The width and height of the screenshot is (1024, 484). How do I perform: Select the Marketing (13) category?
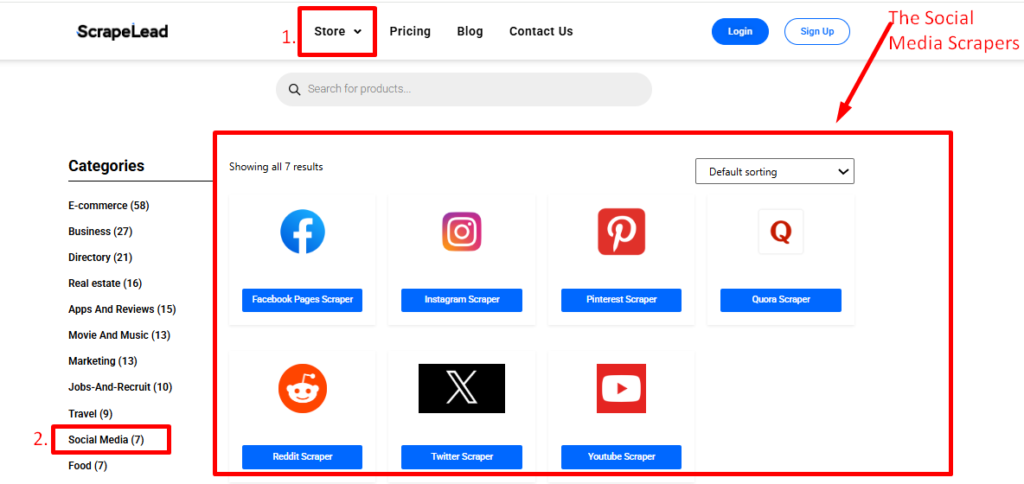click(103, 361)
